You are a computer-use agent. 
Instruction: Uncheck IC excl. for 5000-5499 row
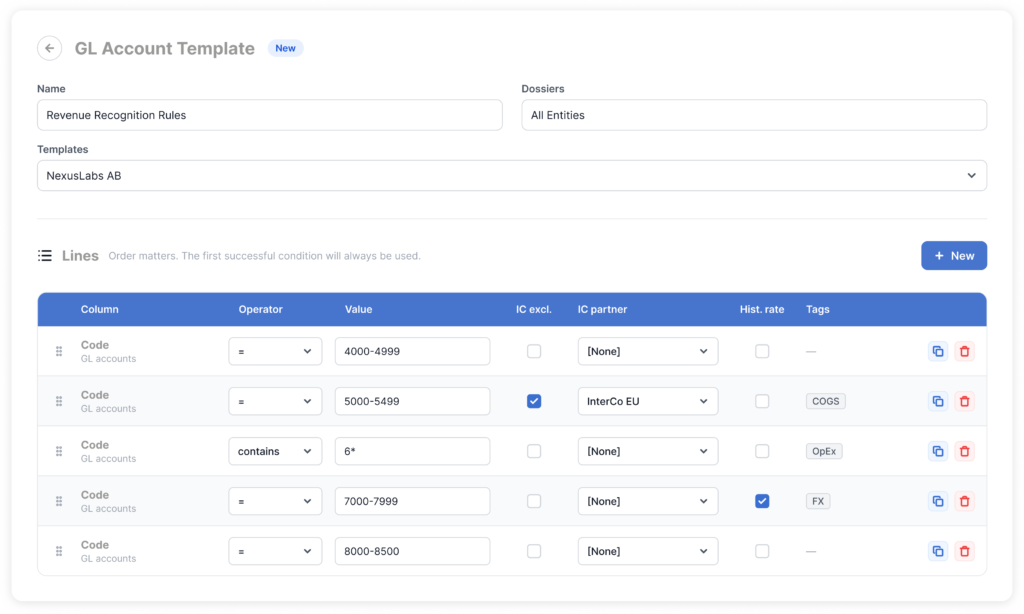[534, 401]
